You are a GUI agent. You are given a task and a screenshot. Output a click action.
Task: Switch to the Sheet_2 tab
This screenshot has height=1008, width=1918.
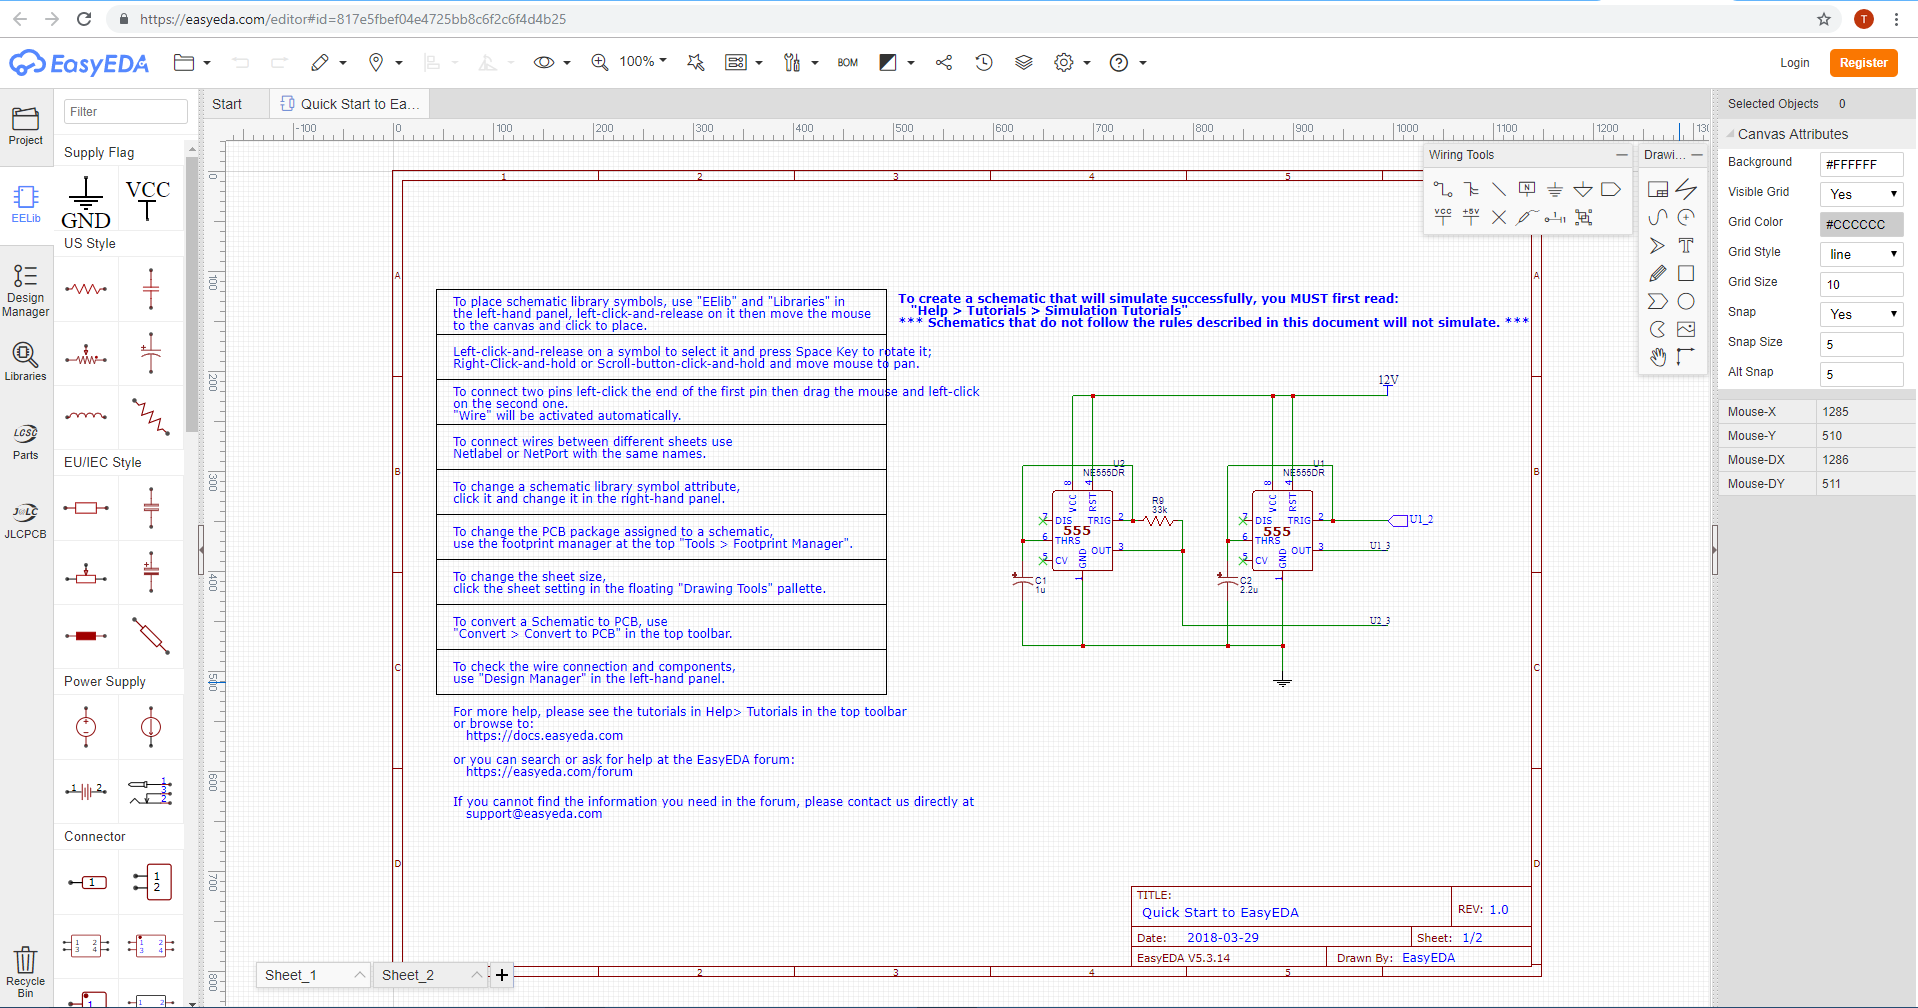pos(408,975)
